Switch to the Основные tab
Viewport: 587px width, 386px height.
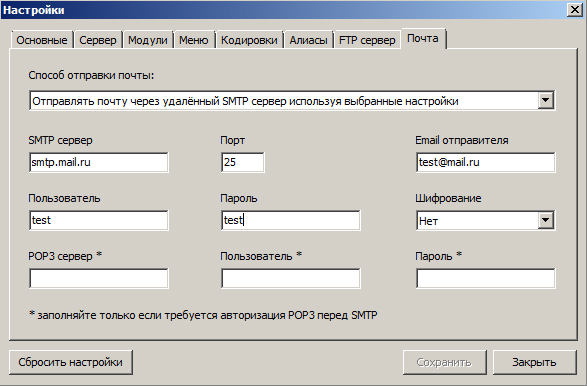[x=42, y=40]
